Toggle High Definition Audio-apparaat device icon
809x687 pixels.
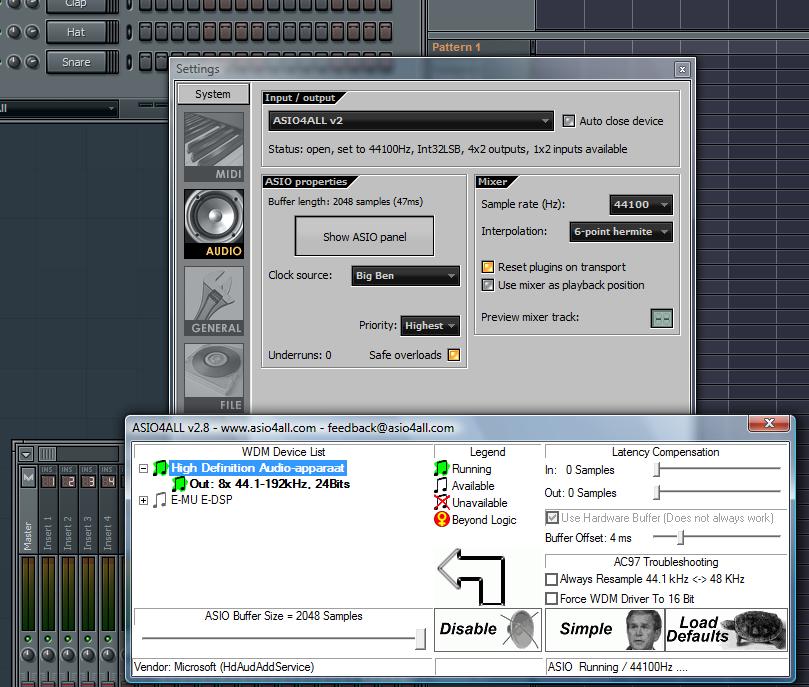tap(160, 468)
